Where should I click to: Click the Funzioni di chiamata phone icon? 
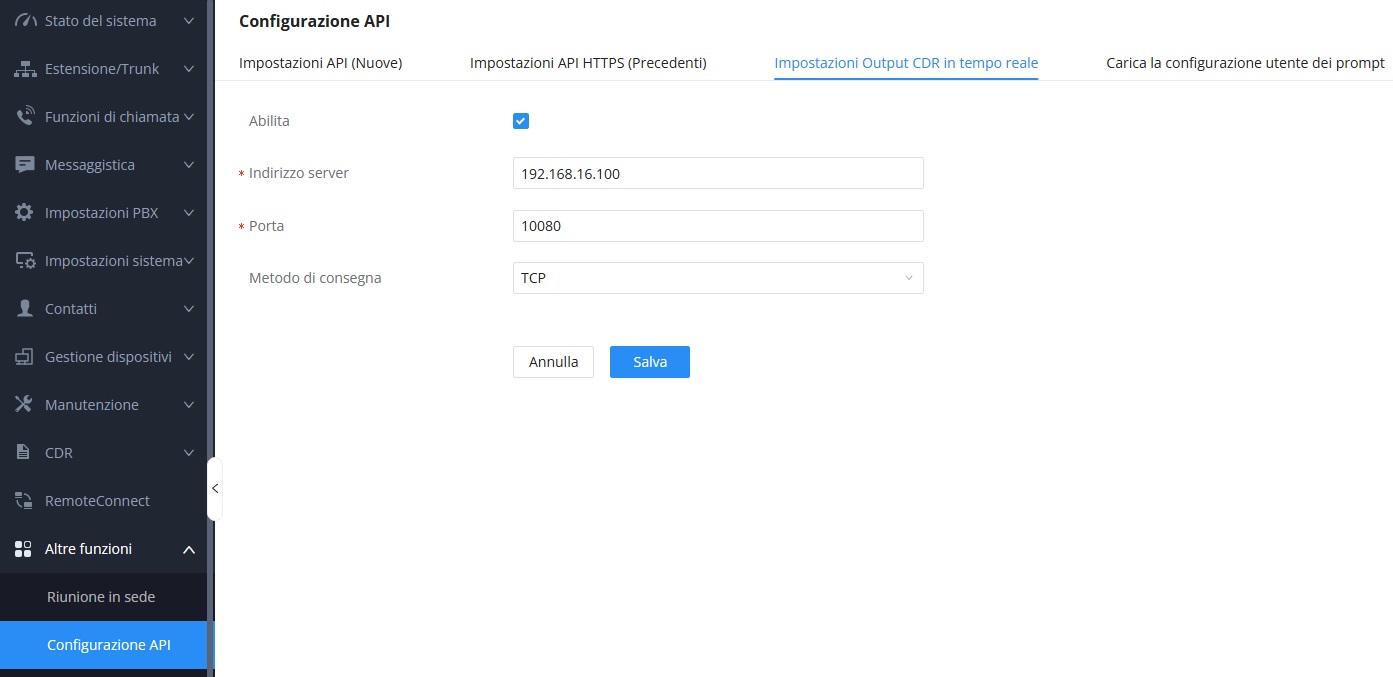click(x=25, y=117)
